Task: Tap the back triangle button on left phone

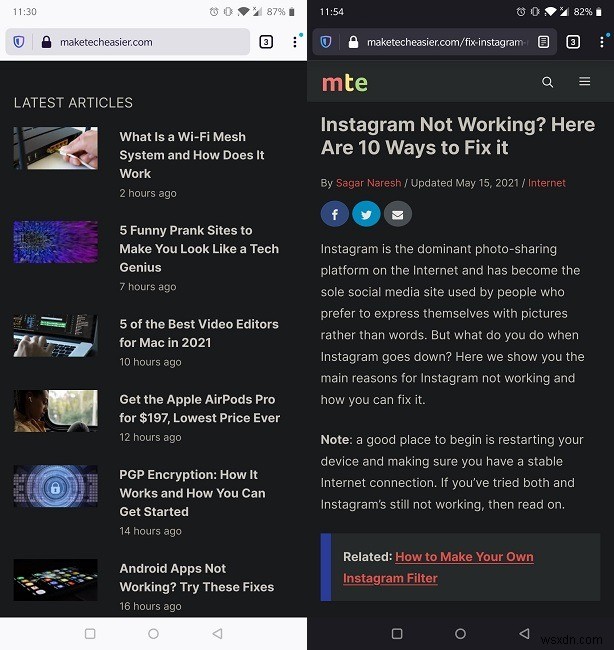Action: (217, 633)
